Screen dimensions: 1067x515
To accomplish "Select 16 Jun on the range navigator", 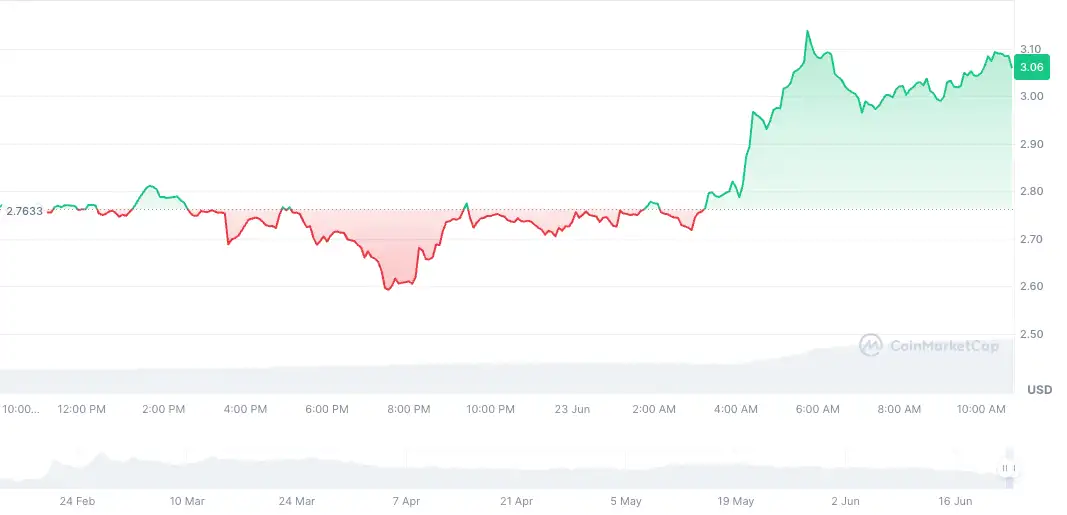I will point(954,501).
